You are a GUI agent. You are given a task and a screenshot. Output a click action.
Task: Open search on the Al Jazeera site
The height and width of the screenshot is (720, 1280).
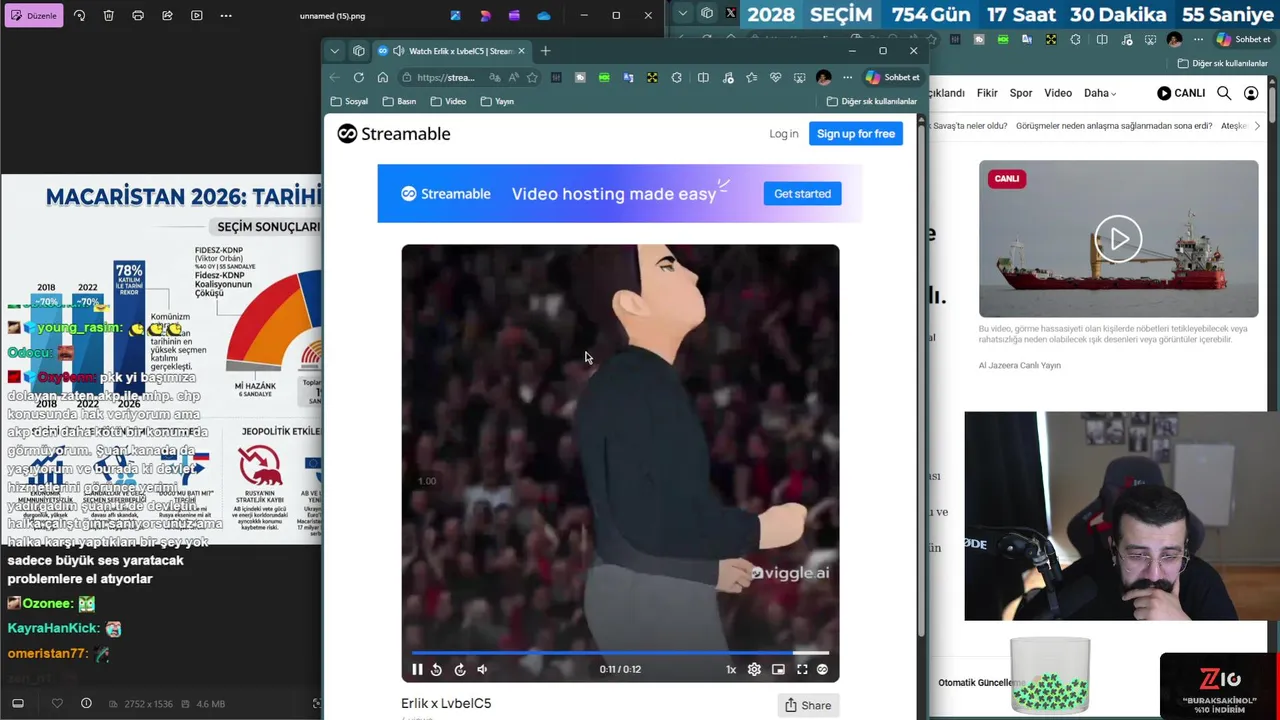click(1224, 93)
